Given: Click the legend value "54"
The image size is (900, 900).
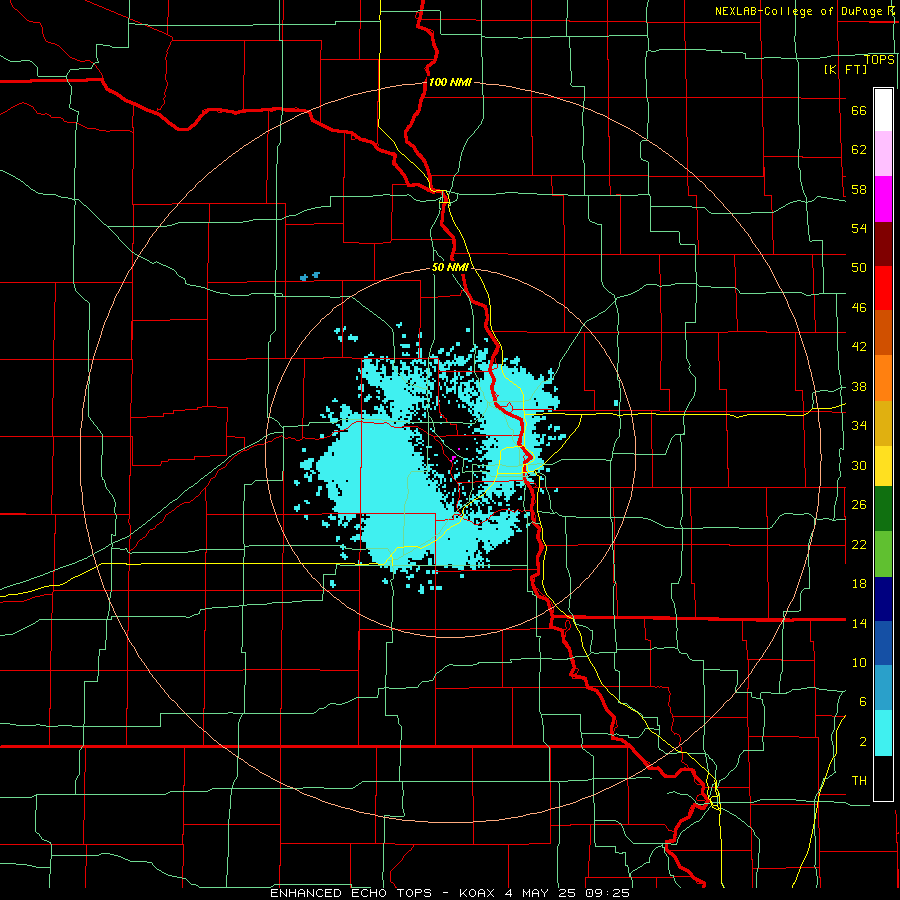Looking at the screenshot, I should [x=859, y=228].
